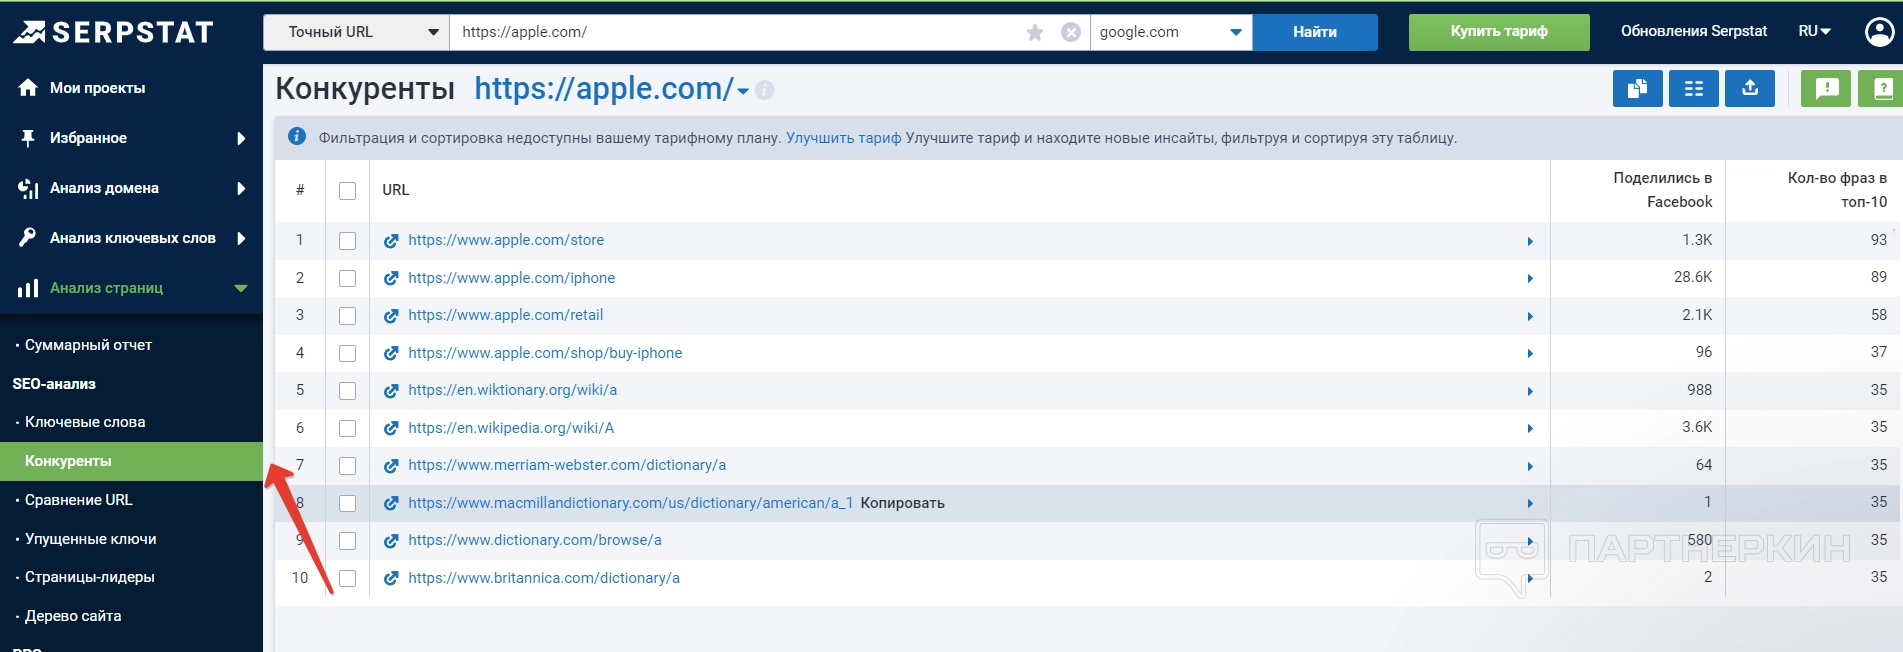Image resolution: width=1903 pixels, height=652 pixels.
Task: Check the wiktionary row checkbox
Action: pyautogui.click(x=347, y=391)
